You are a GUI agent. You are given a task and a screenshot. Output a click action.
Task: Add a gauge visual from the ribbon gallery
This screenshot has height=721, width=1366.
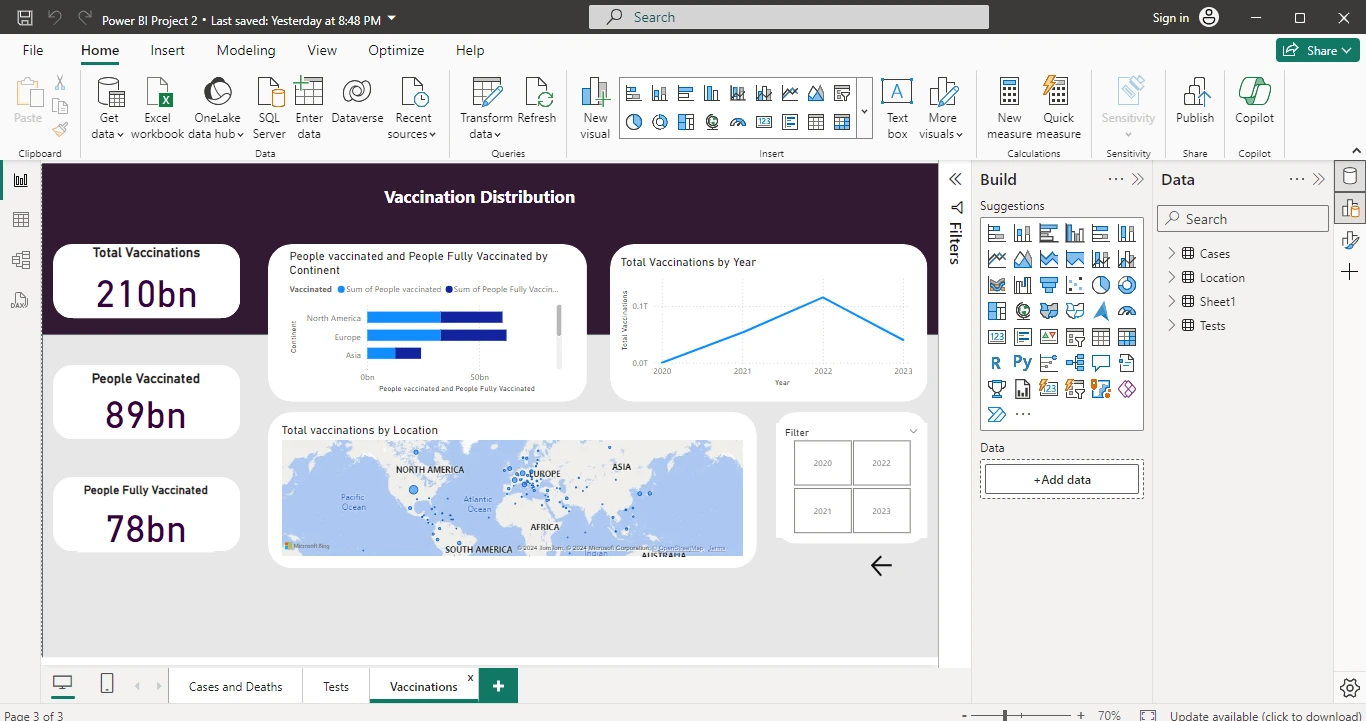(738, 122)
